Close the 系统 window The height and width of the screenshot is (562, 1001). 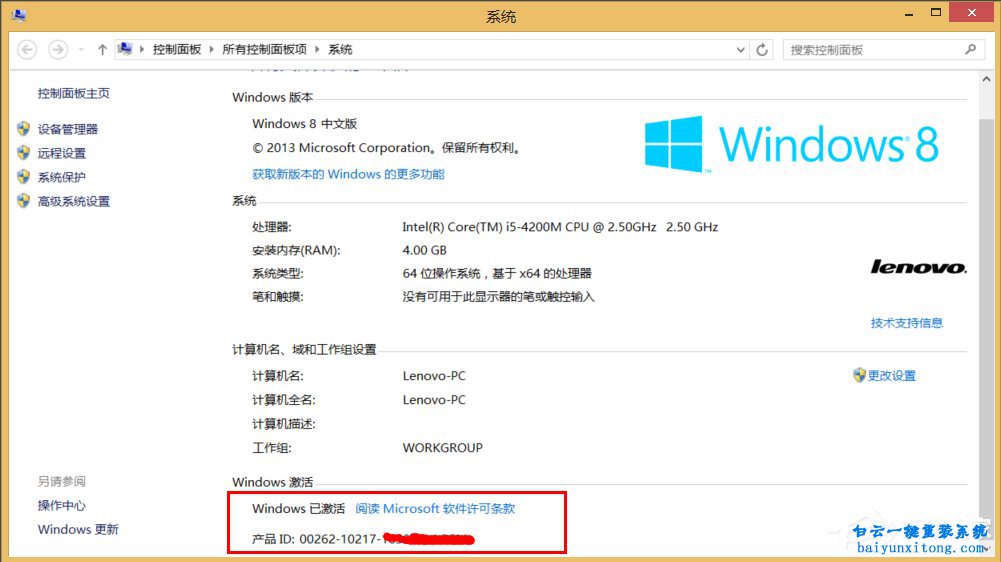pyautogui.click(x=972, y=13)
